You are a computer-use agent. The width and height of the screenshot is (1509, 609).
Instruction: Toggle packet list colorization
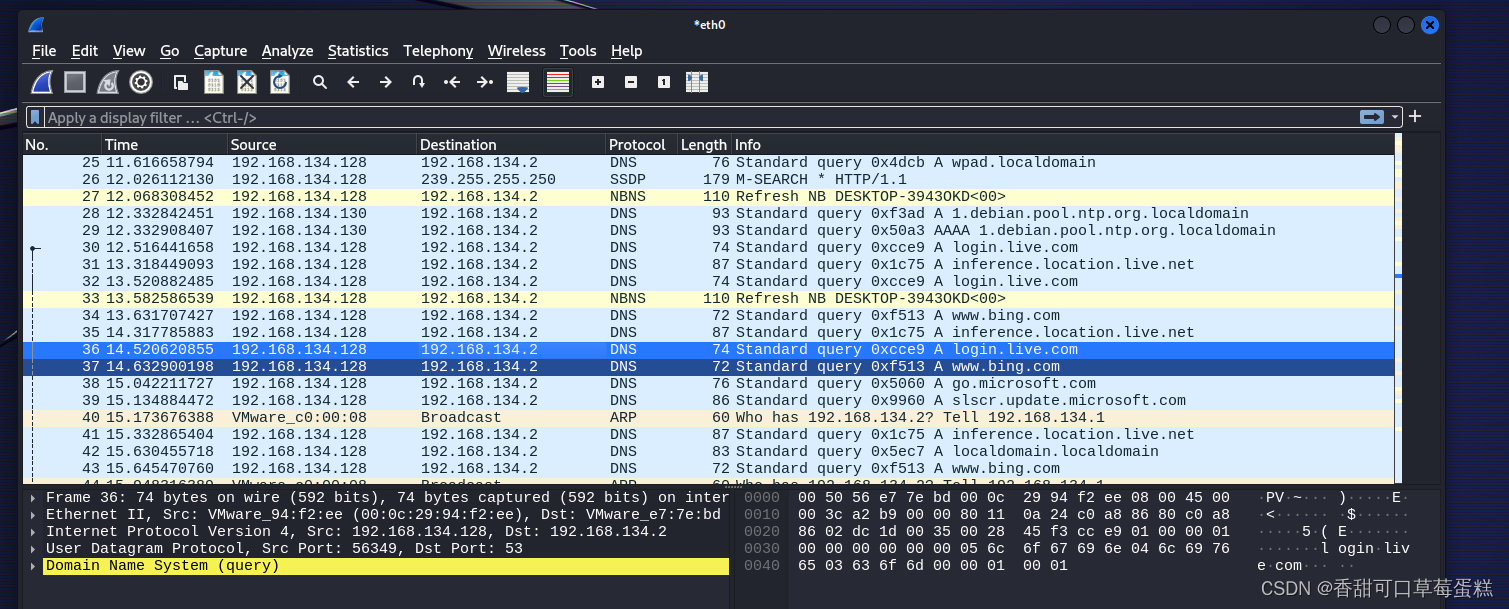558,82
